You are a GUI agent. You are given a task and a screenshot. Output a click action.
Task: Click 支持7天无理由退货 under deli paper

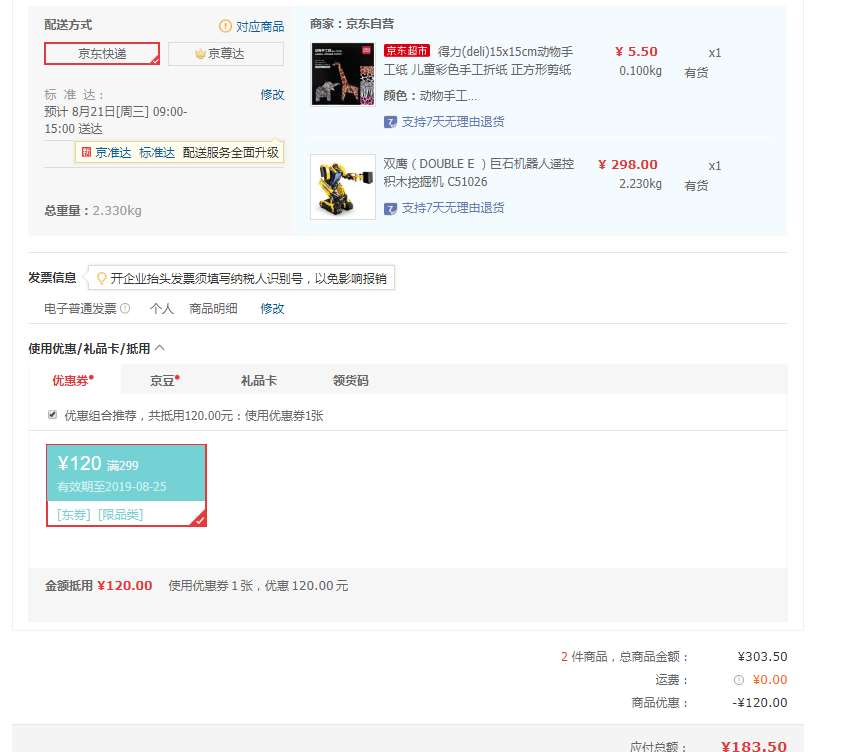(x=453, y=122)
